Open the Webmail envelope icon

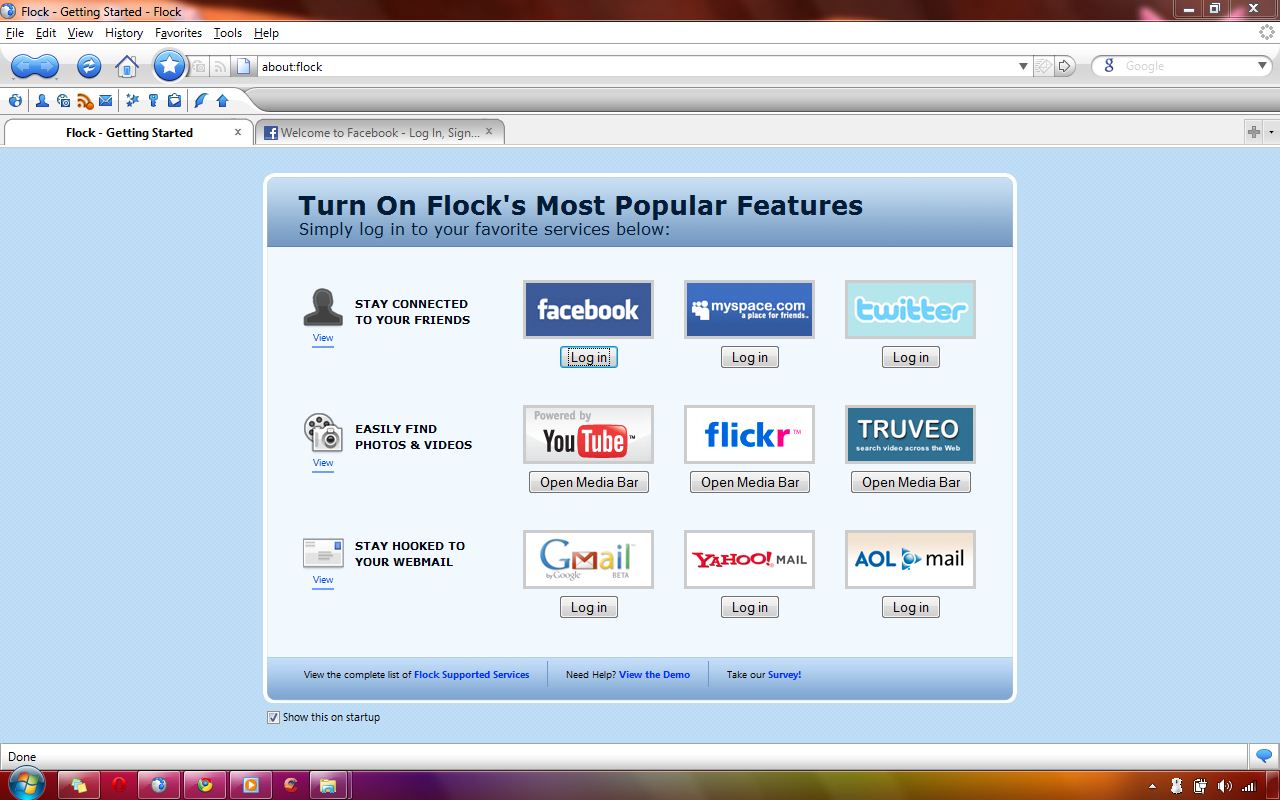[105, 101]
